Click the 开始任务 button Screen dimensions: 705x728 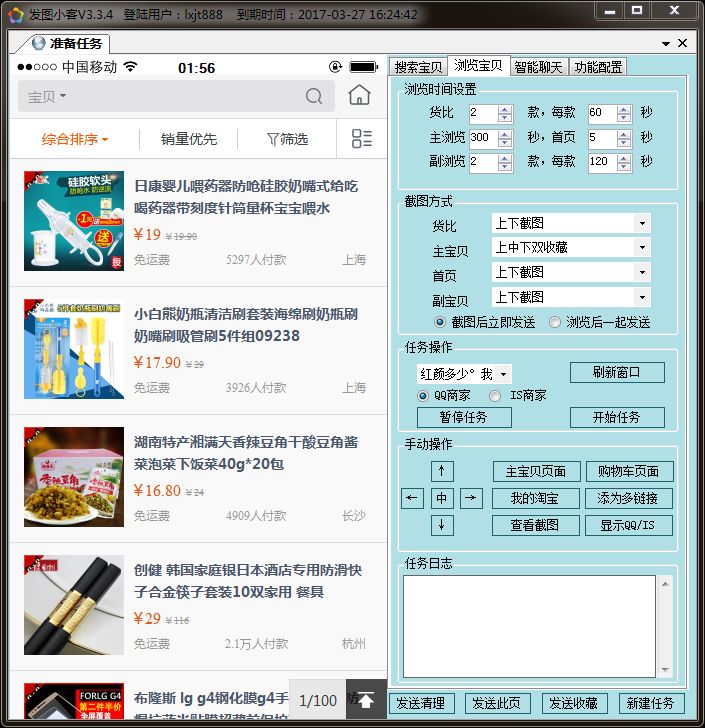pyautogui.click(x=617, y=417)
